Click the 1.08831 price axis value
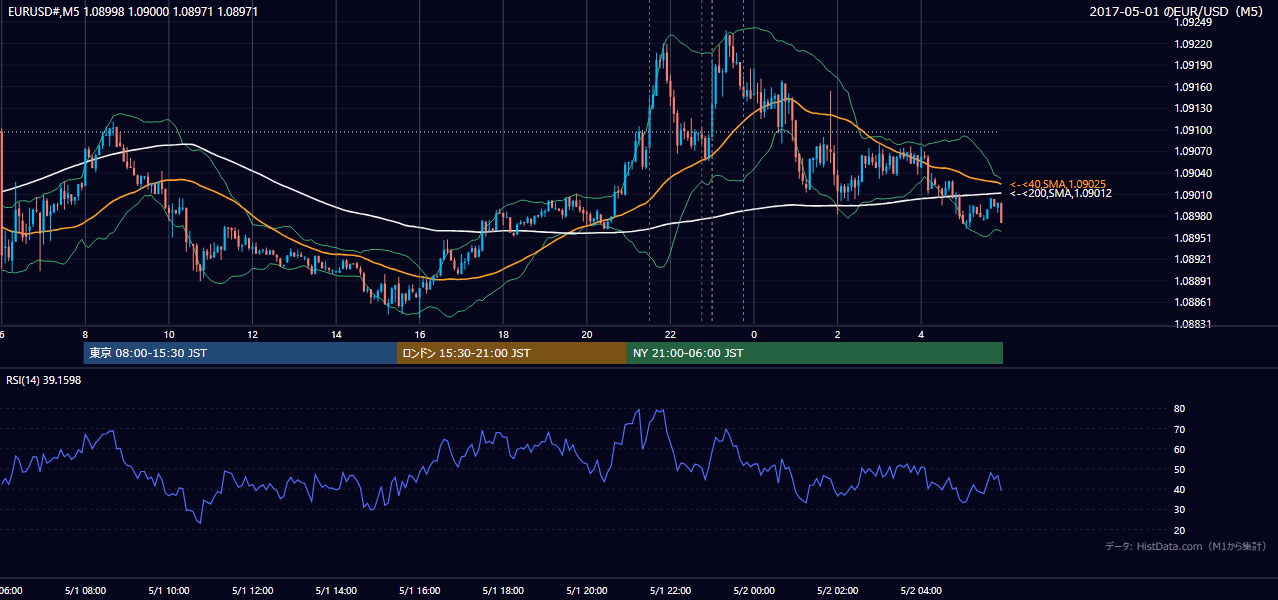The image size is (1278, 600). pyautogui.click(x=1194, y=324)
